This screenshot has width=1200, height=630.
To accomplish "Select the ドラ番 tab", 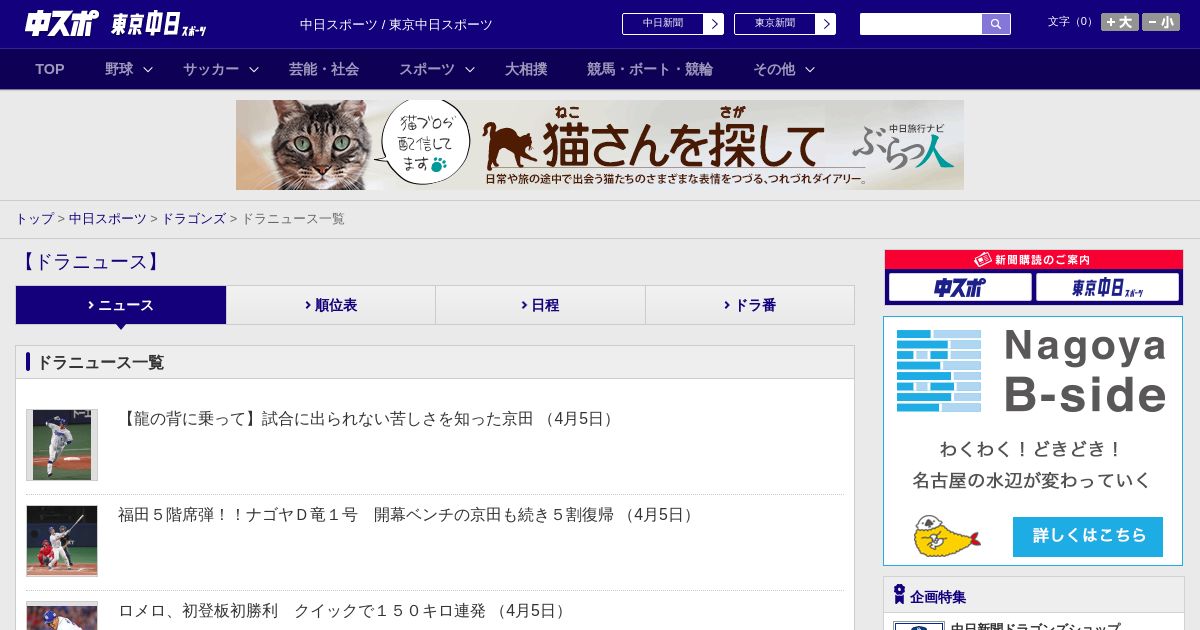I will click(750, 305).
